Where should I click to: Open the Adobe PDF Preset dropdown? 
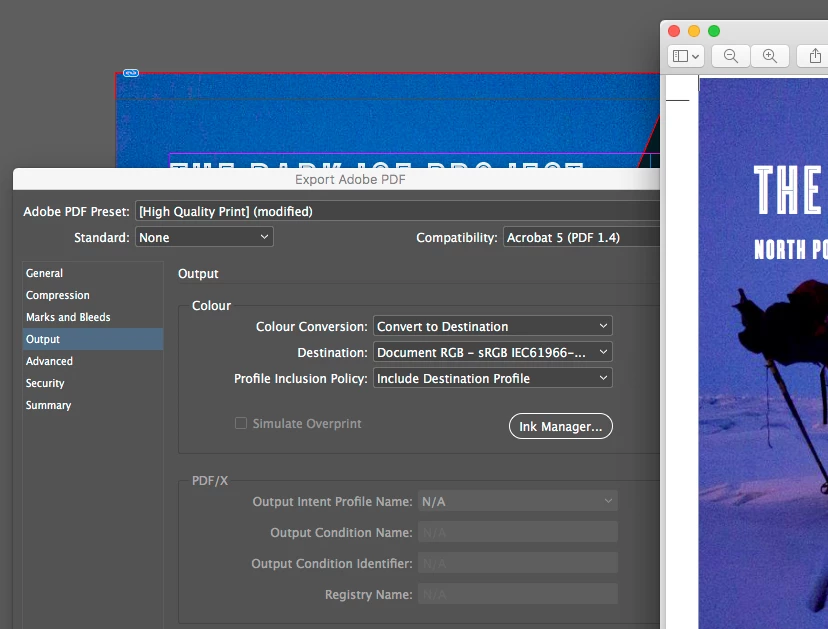pyautogui.click(x=398, y=211)
